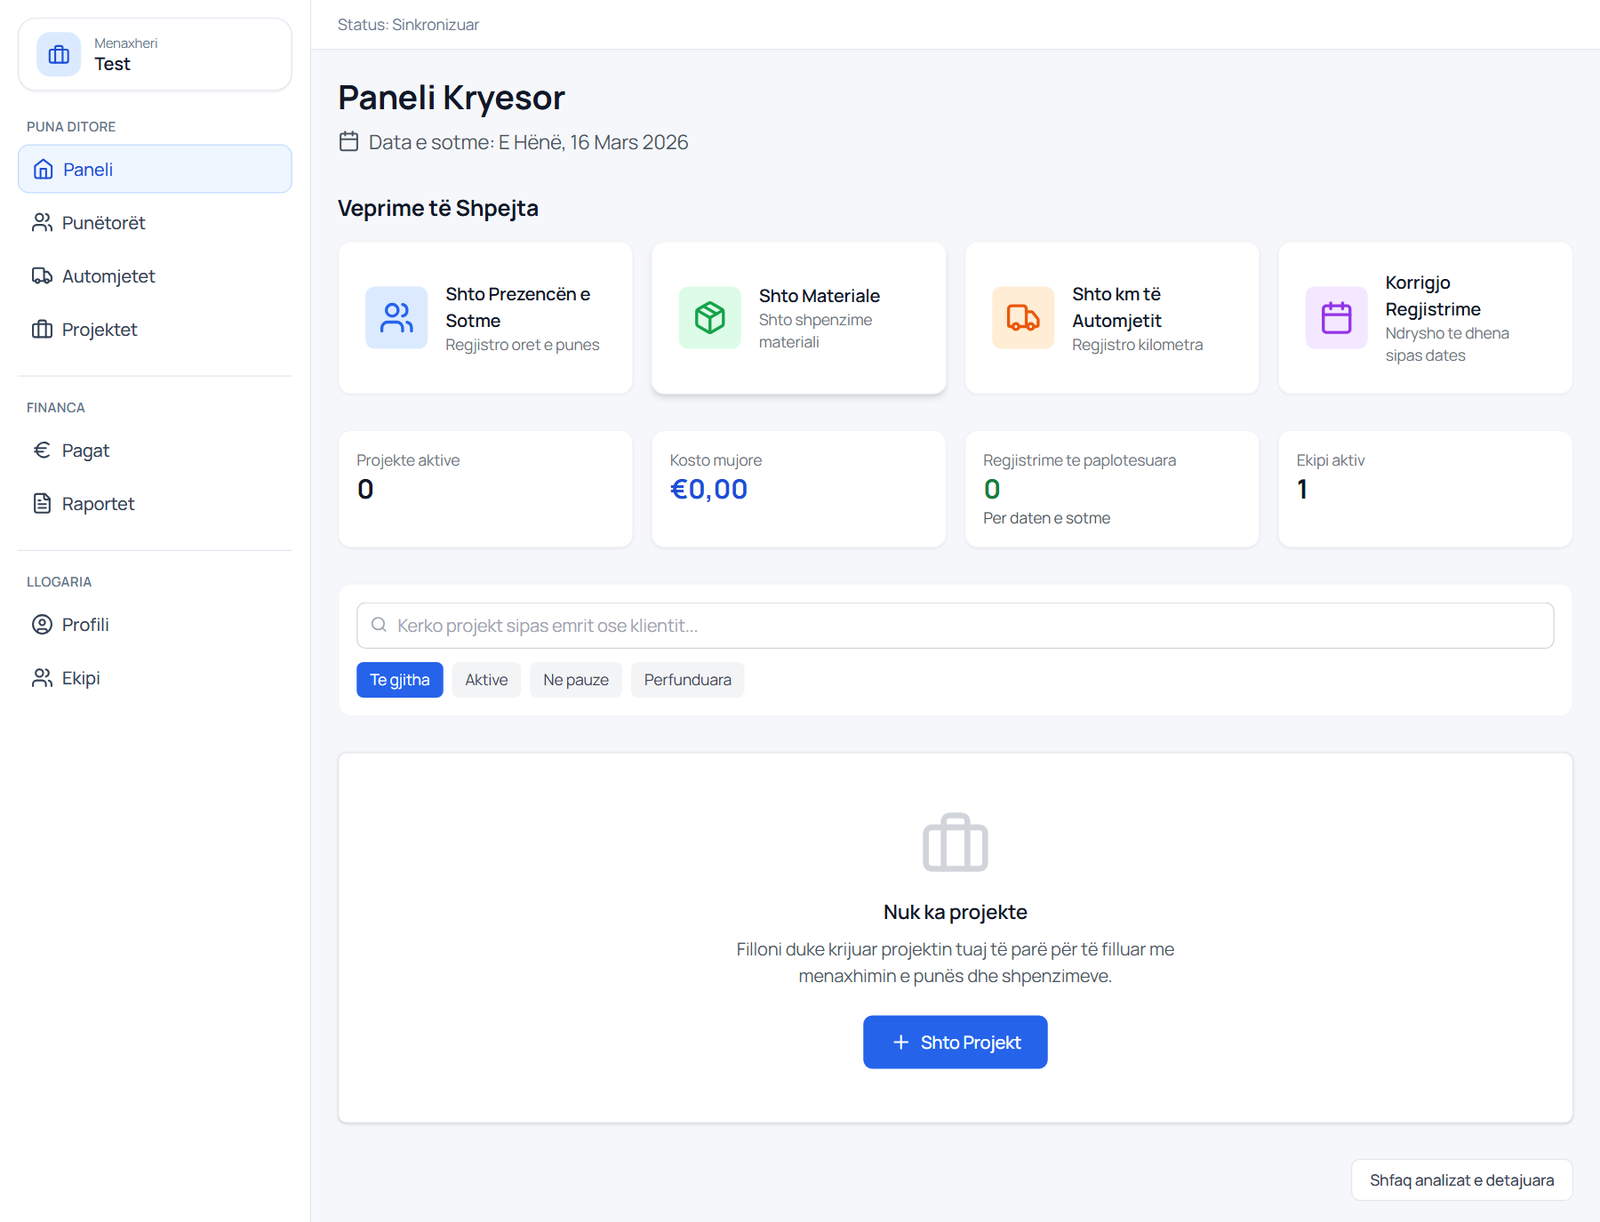
Task: Select the Te gjitha filter chip
Action: [400, 680]
